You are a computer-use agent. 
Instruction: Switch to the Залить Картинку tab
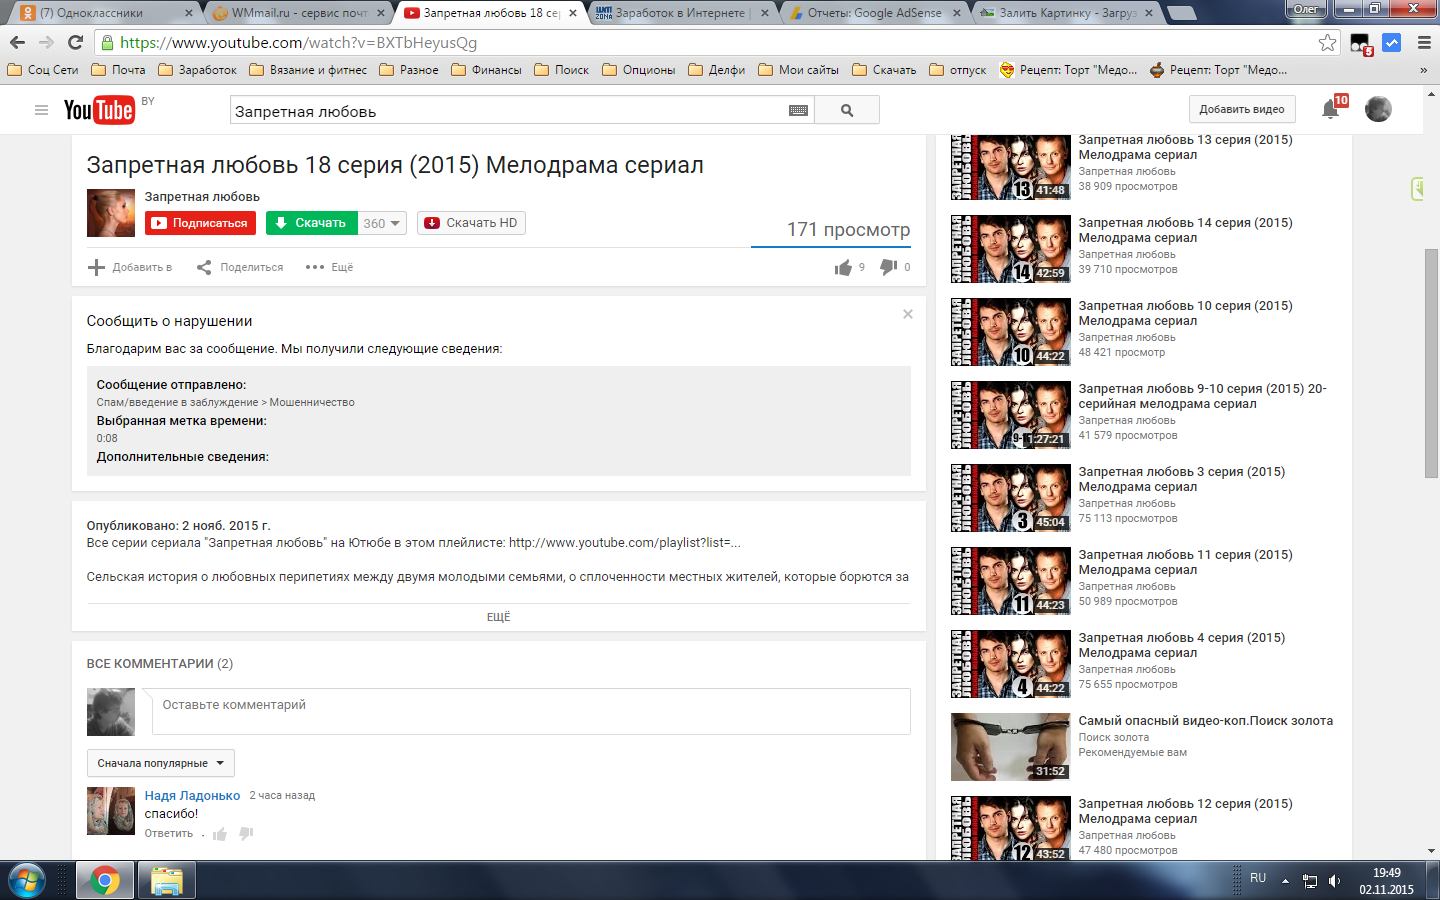click(x=1067, y=13)
